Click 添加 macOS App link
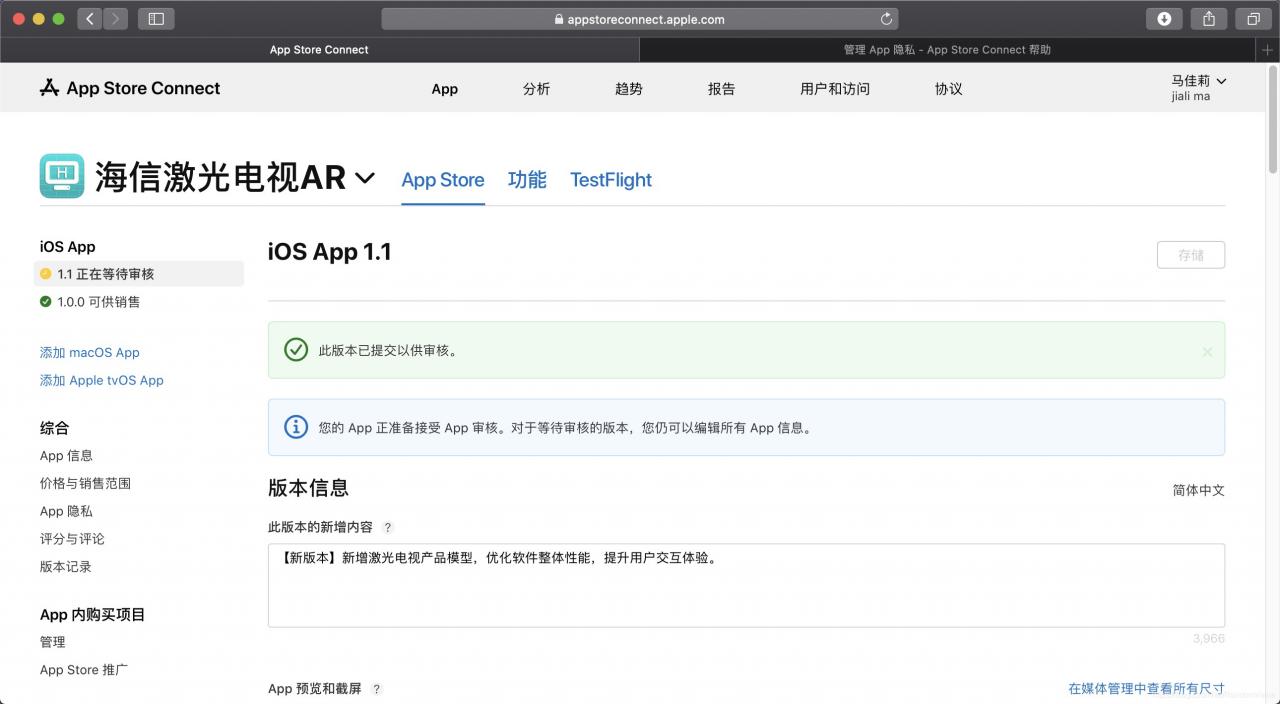 pyautogui.click(x=90, y=353)
